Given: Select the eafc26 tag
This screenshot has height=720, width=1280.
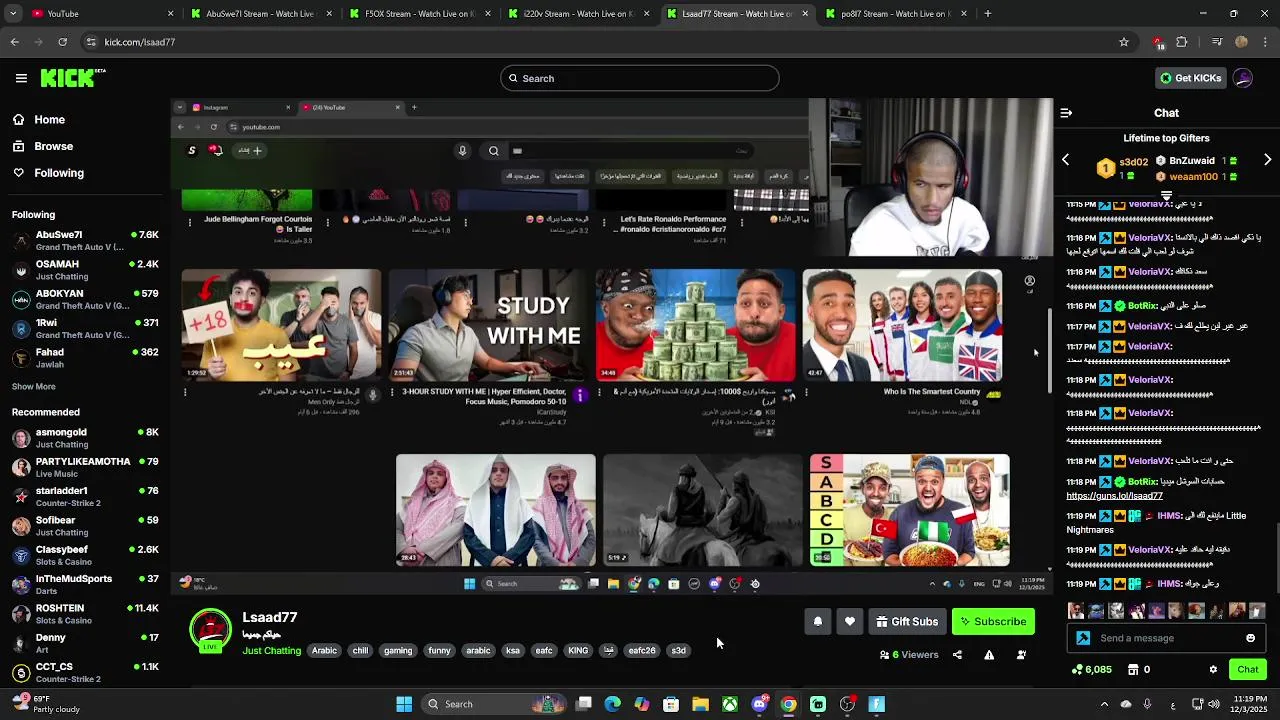Looking at the screenshot, I should [642, 651].
